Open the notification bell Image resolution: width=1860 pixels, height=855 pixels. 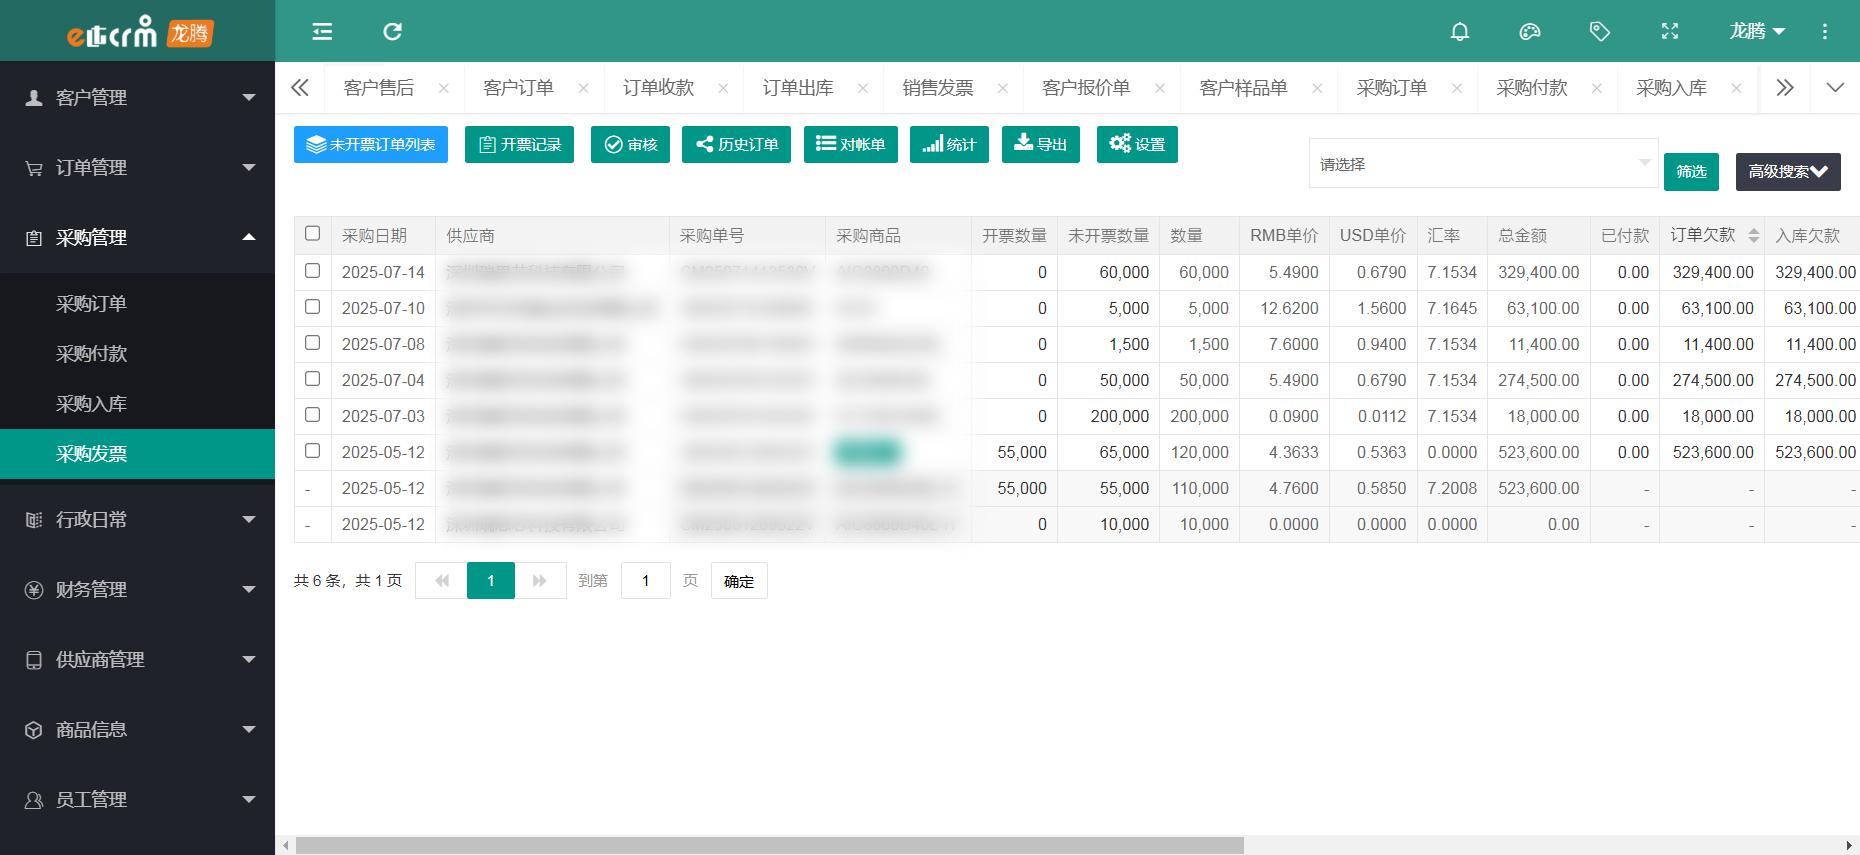[1459, 32]
